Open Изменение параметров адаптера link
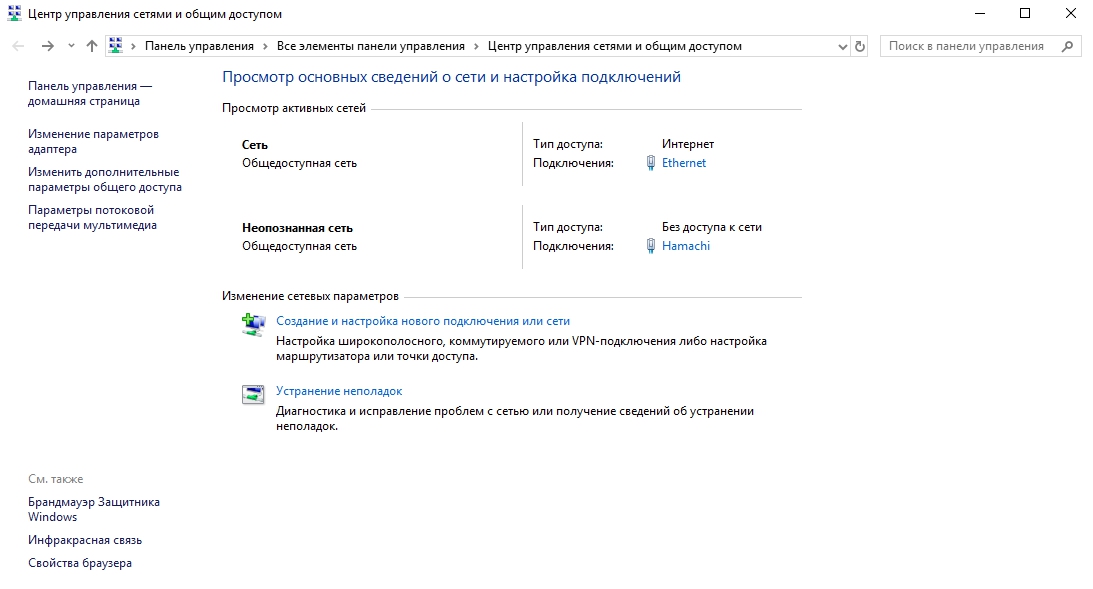 [x=93, y=141]
